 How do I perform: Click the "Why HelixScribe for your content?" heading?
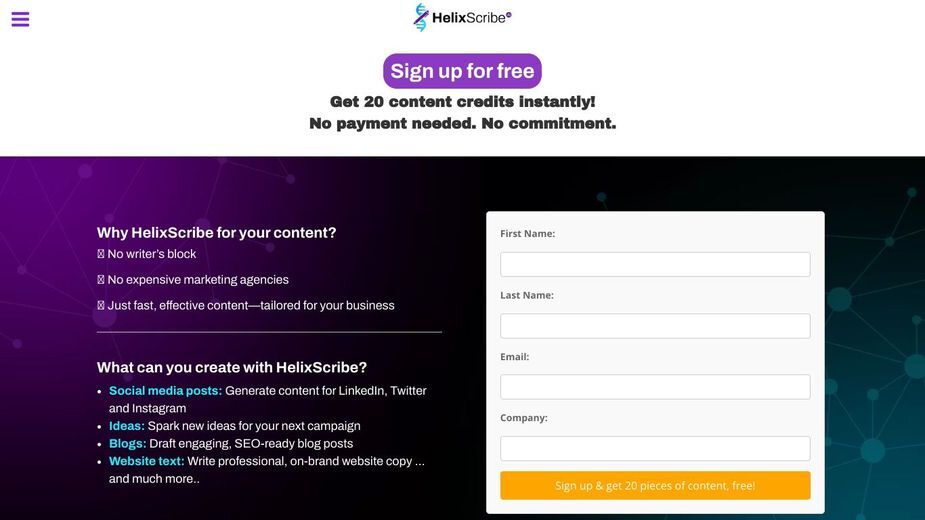pyautogui.click(x=217, y=233)
